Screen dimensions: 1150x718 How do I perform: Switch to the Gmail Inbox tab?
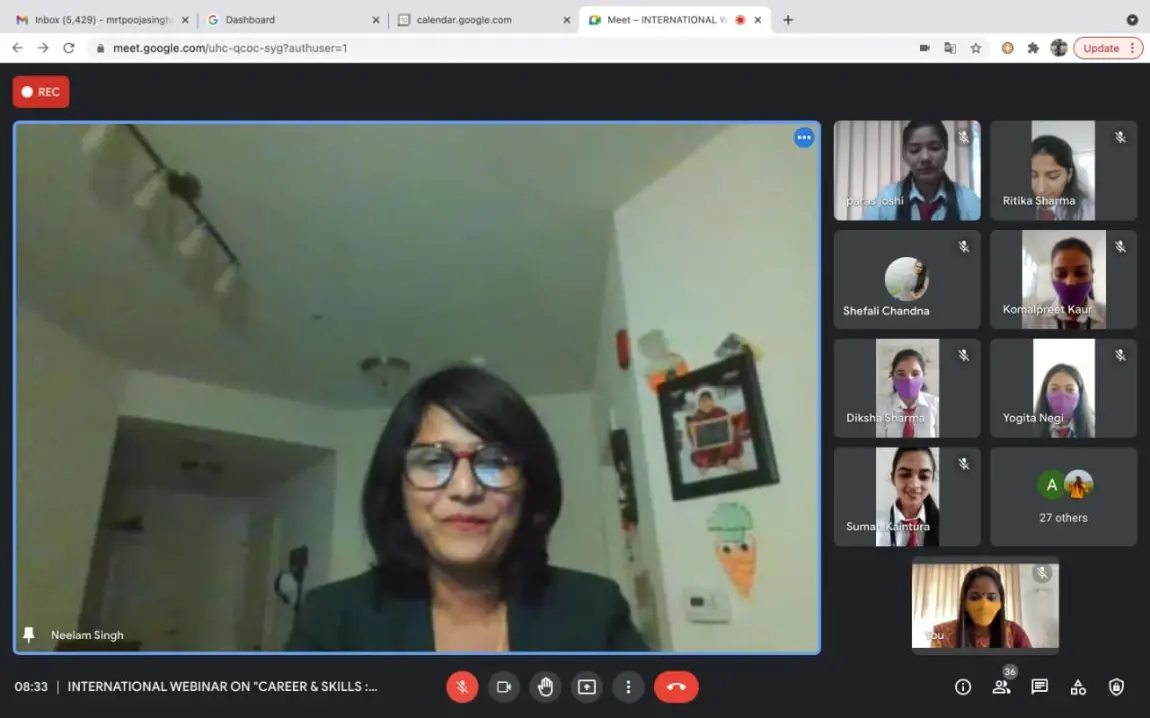[100, 20]
